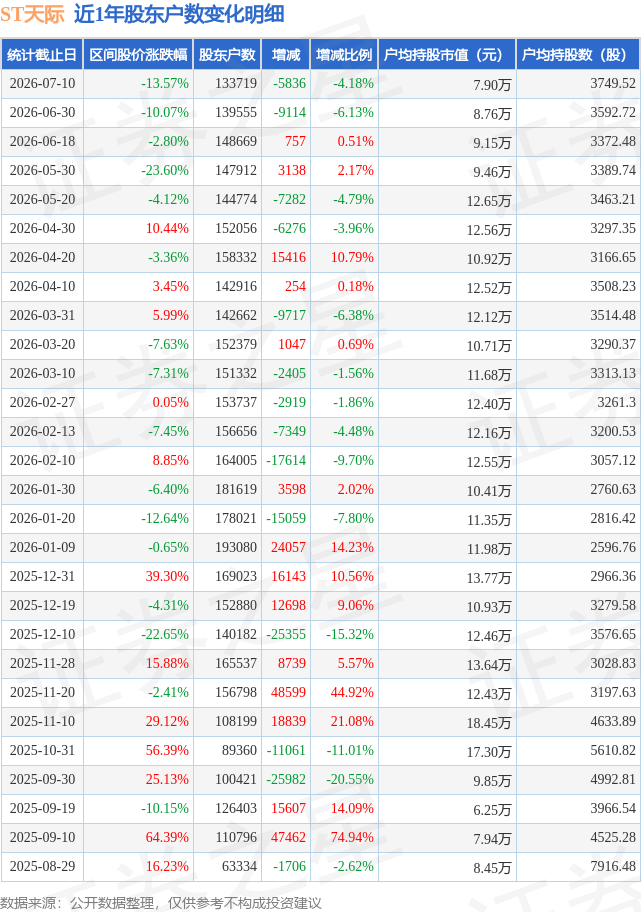641x912 pixels.
Task: Select the 2025-08-29 date cell
Action: pyautogui.click(x=42, y=867)
